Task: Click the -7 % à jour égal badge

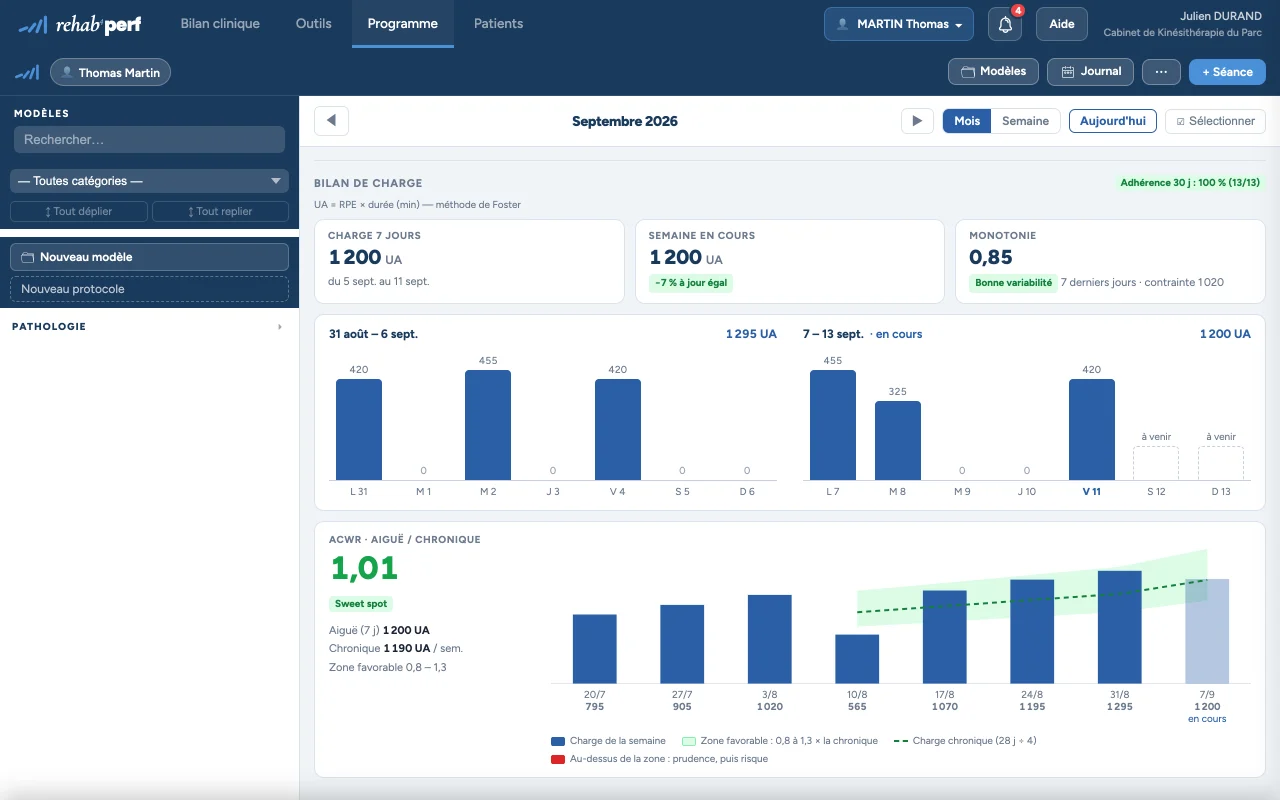Action: [691, 283]
